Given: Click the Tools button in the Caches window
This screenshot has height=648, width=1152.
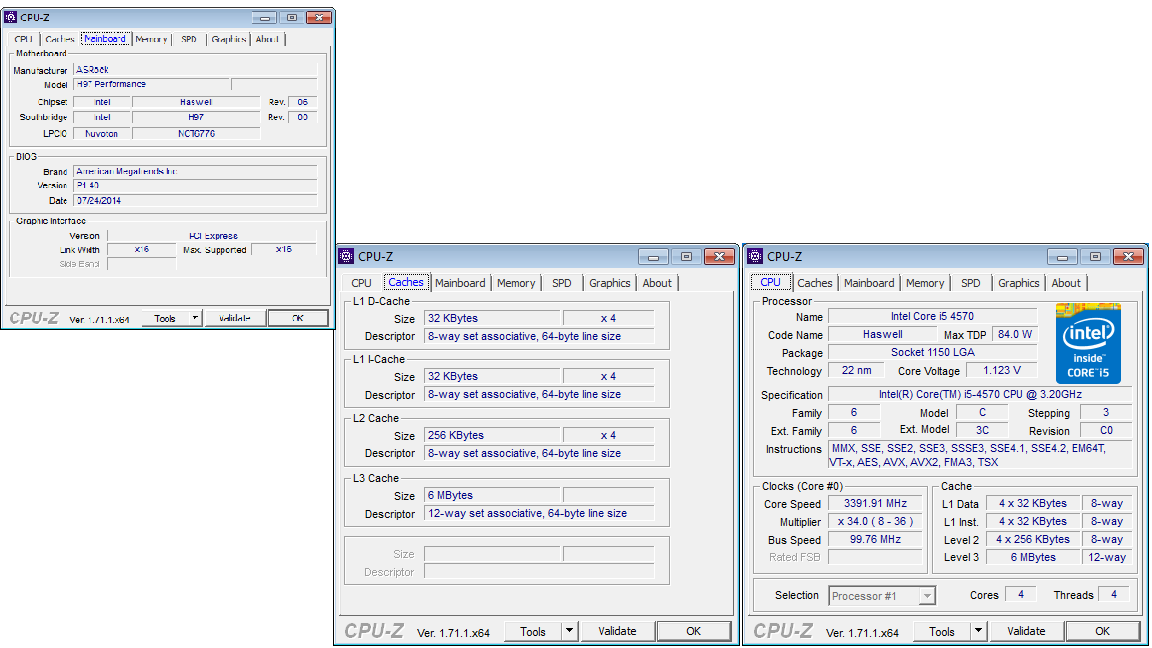Looking at the screenshot, I should tap(533, 631).
